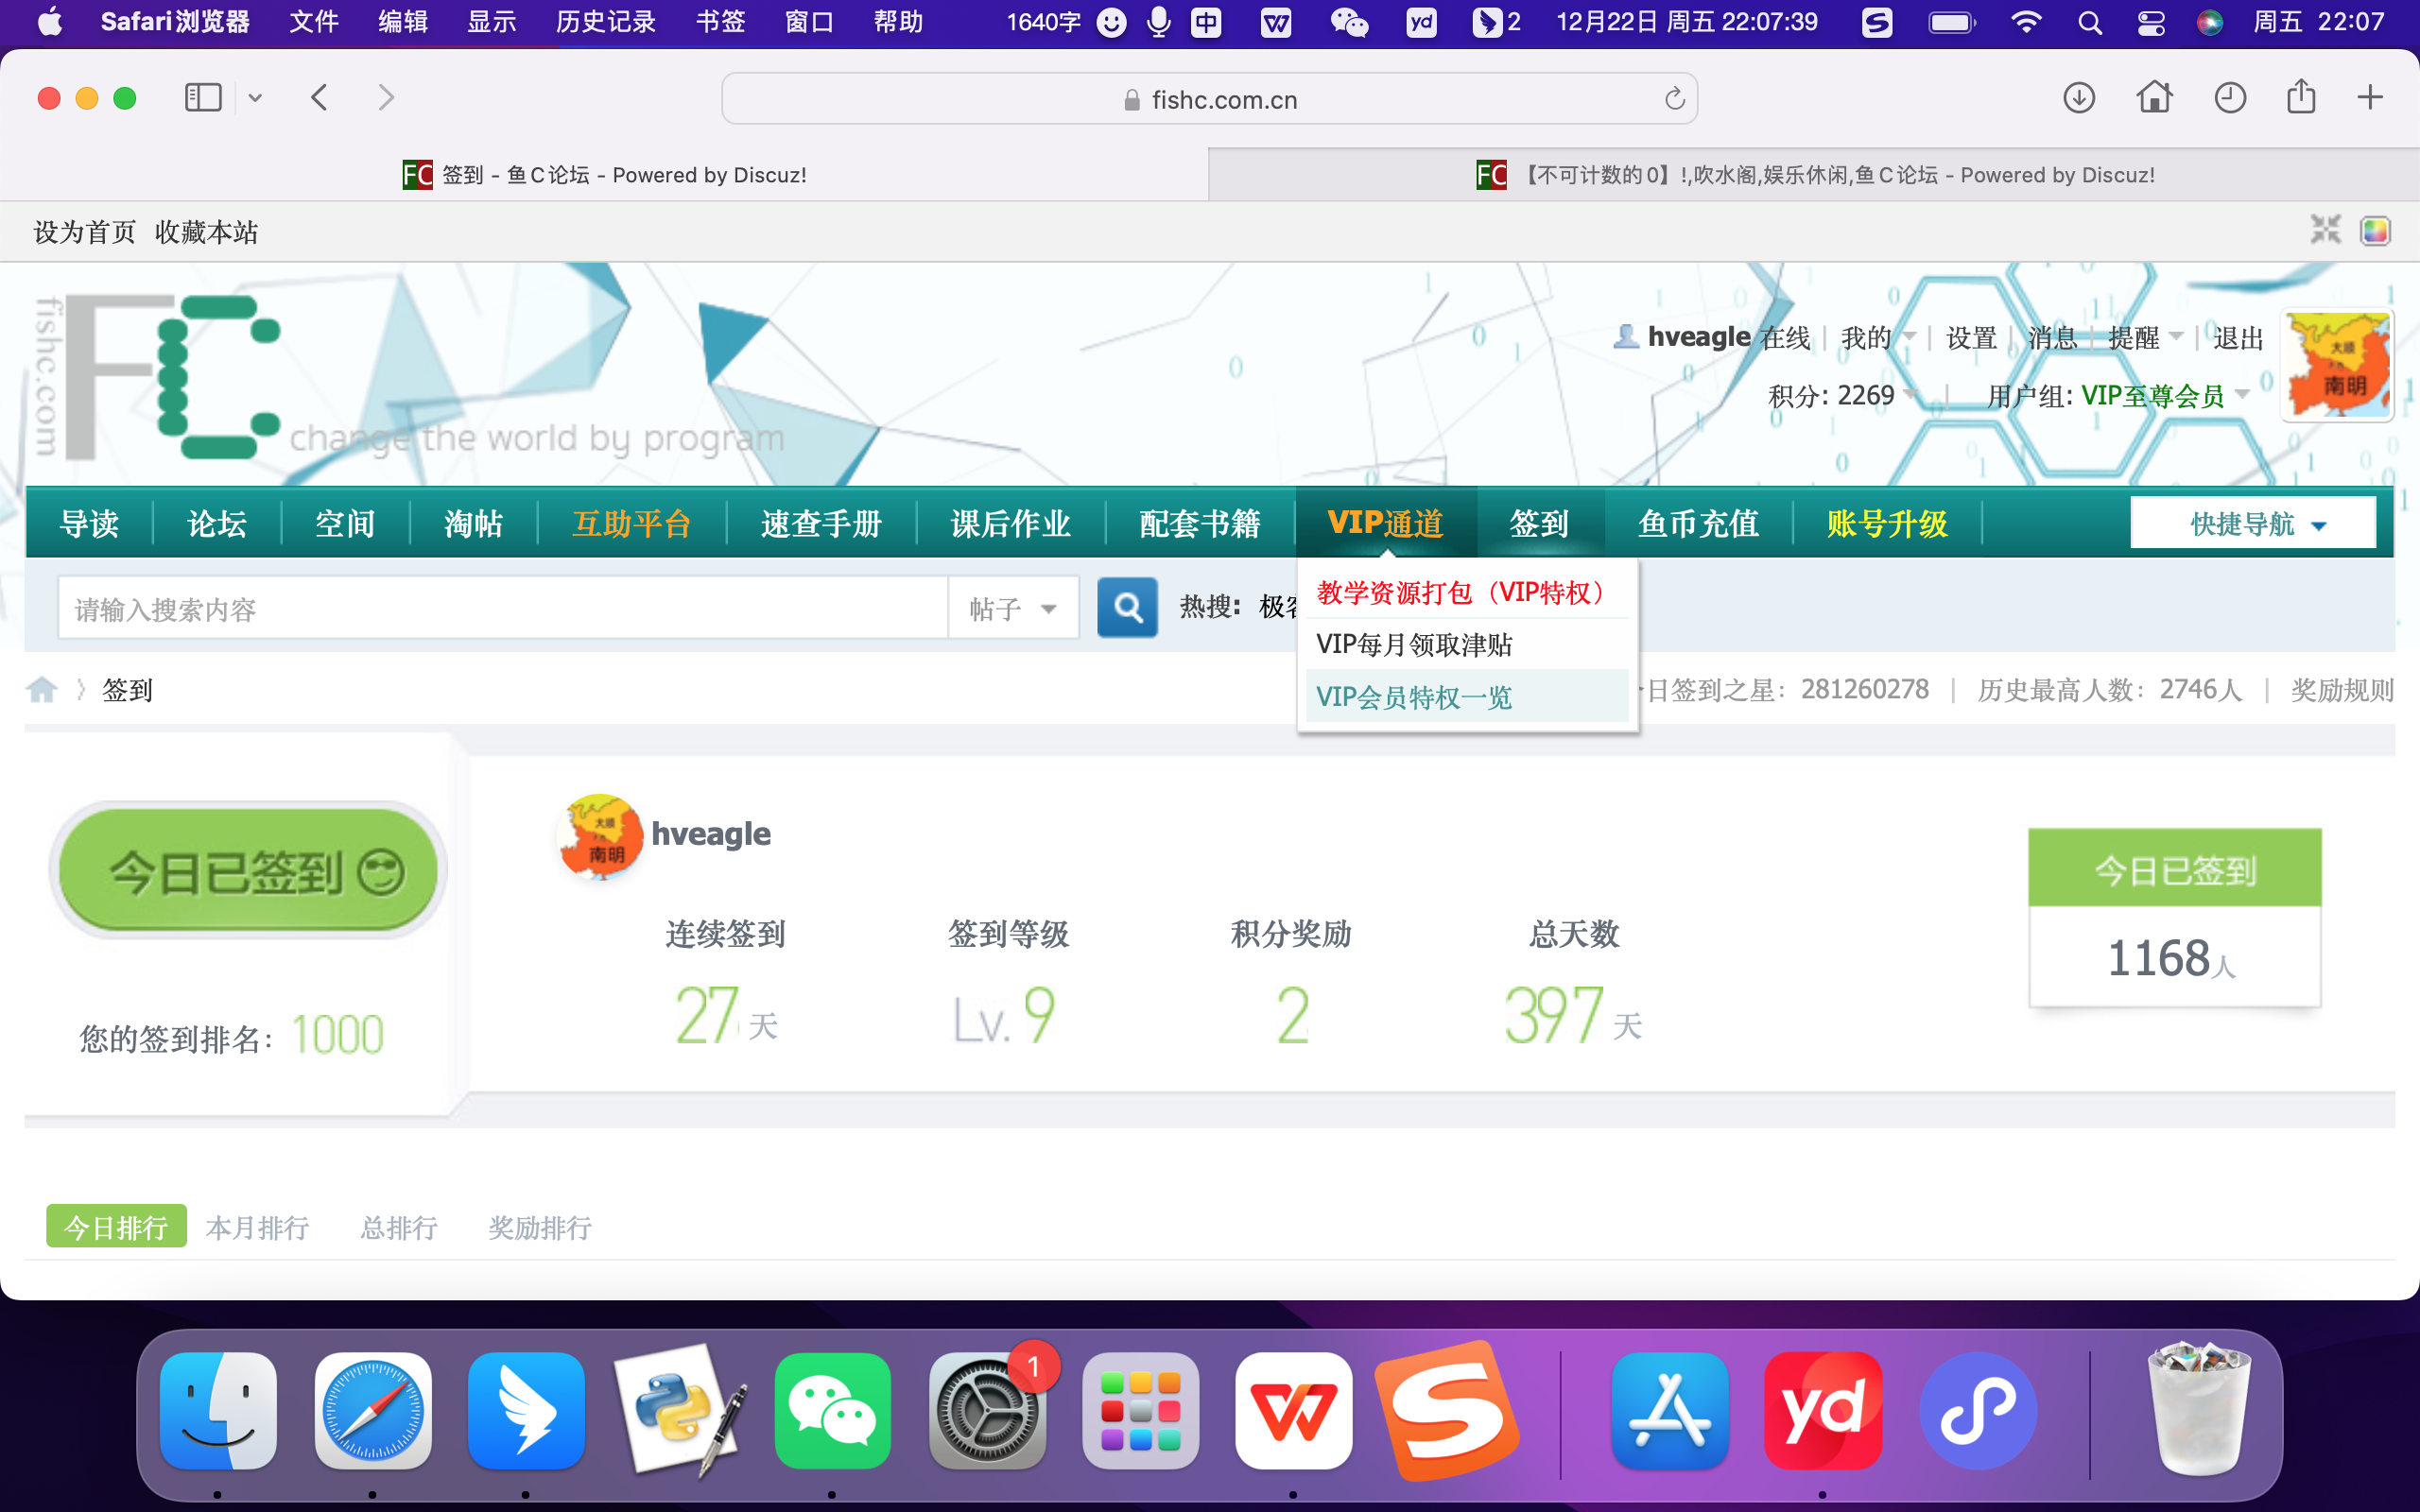
Task: Switch page width with collapse icon
Action: (2325, 230)
